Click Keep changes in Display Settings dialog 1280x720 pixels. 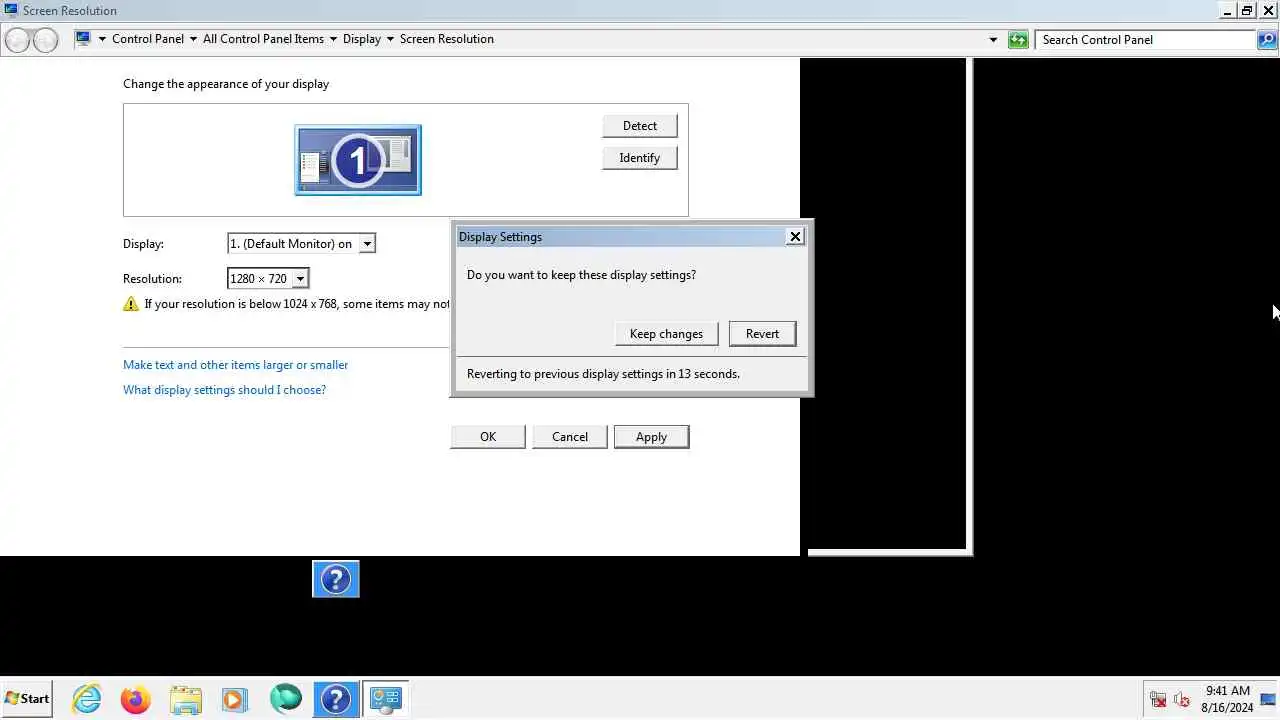tap(666, 334)
